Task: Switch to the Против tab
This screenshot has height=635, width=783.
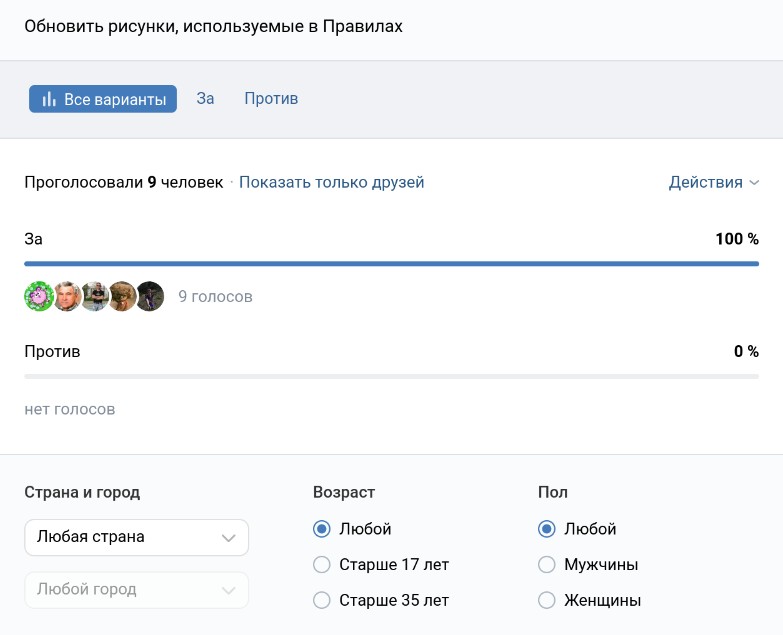Action: click(271, 99)
